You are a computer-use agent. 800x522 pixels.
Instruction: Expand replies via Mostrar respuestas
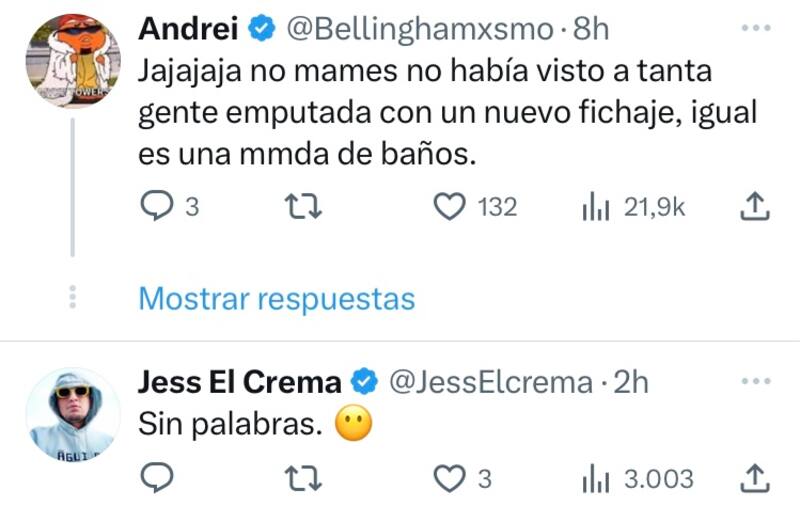click(275, 298)
